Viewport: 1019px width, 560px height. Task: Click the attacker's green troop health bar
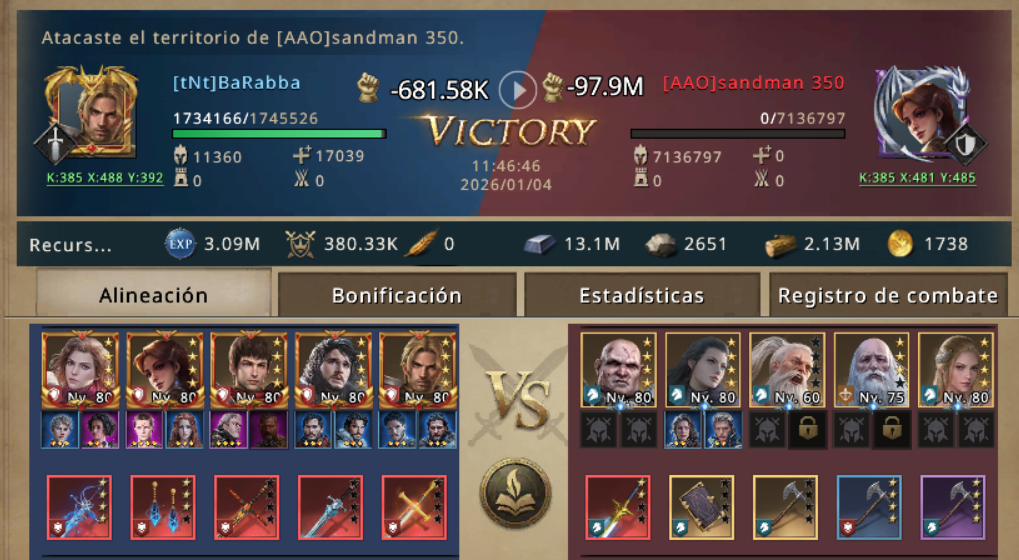pos(279,134)
